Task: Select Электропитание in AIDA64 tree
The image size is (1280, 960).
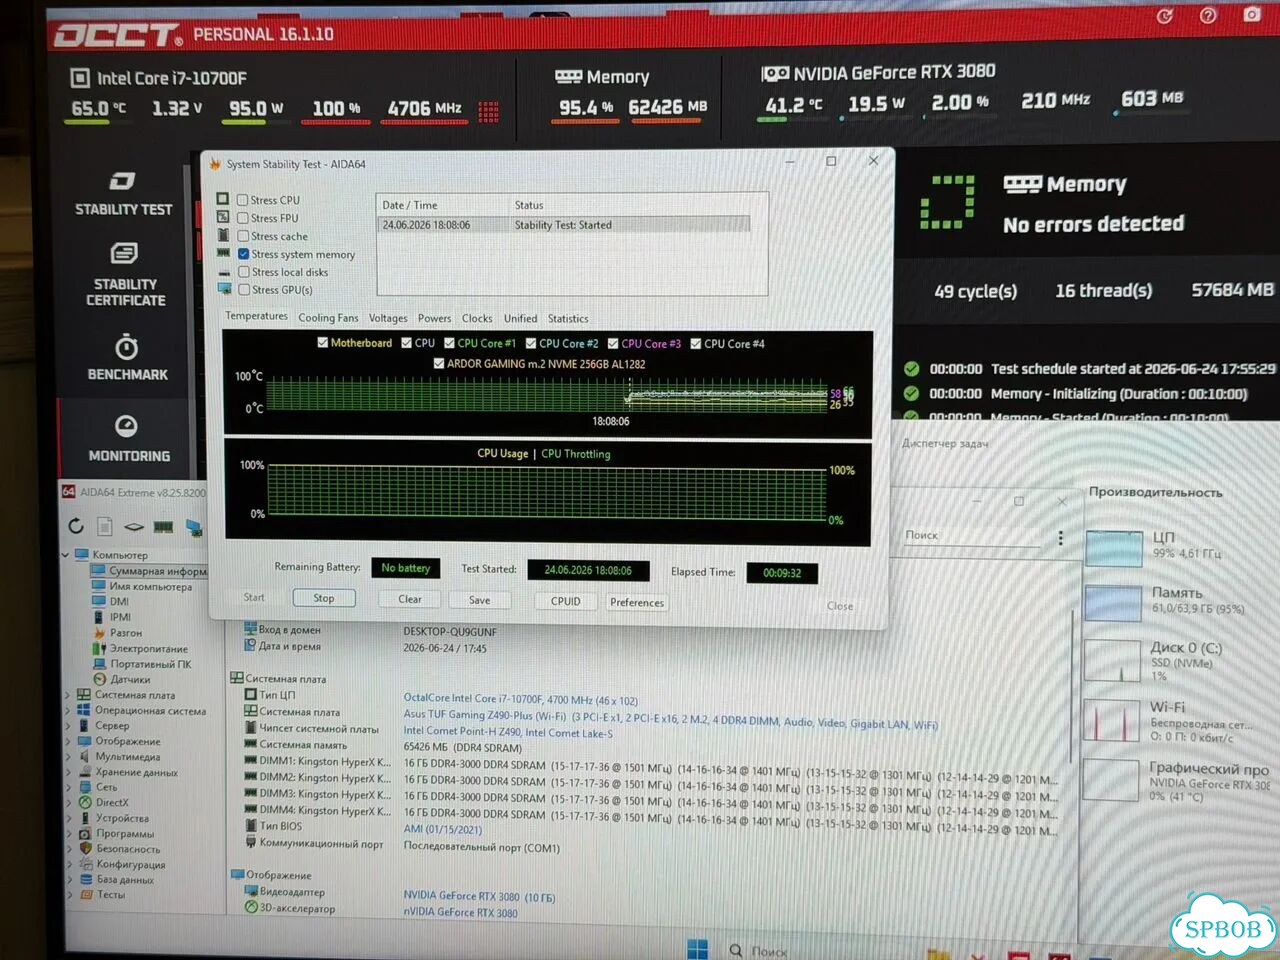Action: [x=140, y=648]
